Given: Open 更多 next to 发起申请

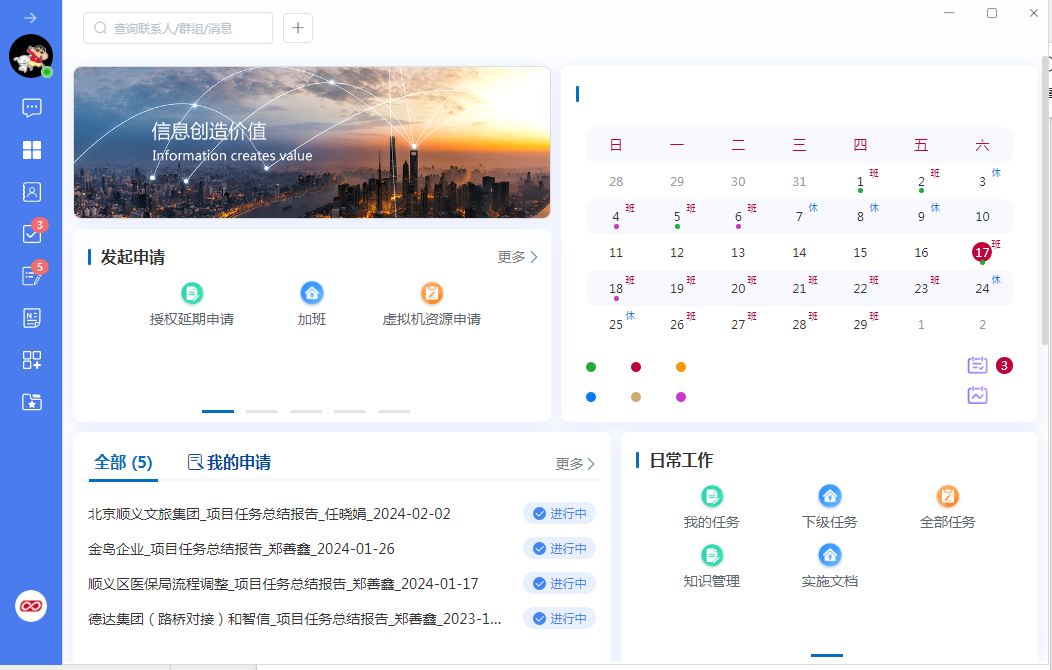Looking at the screenshot, I should click(516, 257).
